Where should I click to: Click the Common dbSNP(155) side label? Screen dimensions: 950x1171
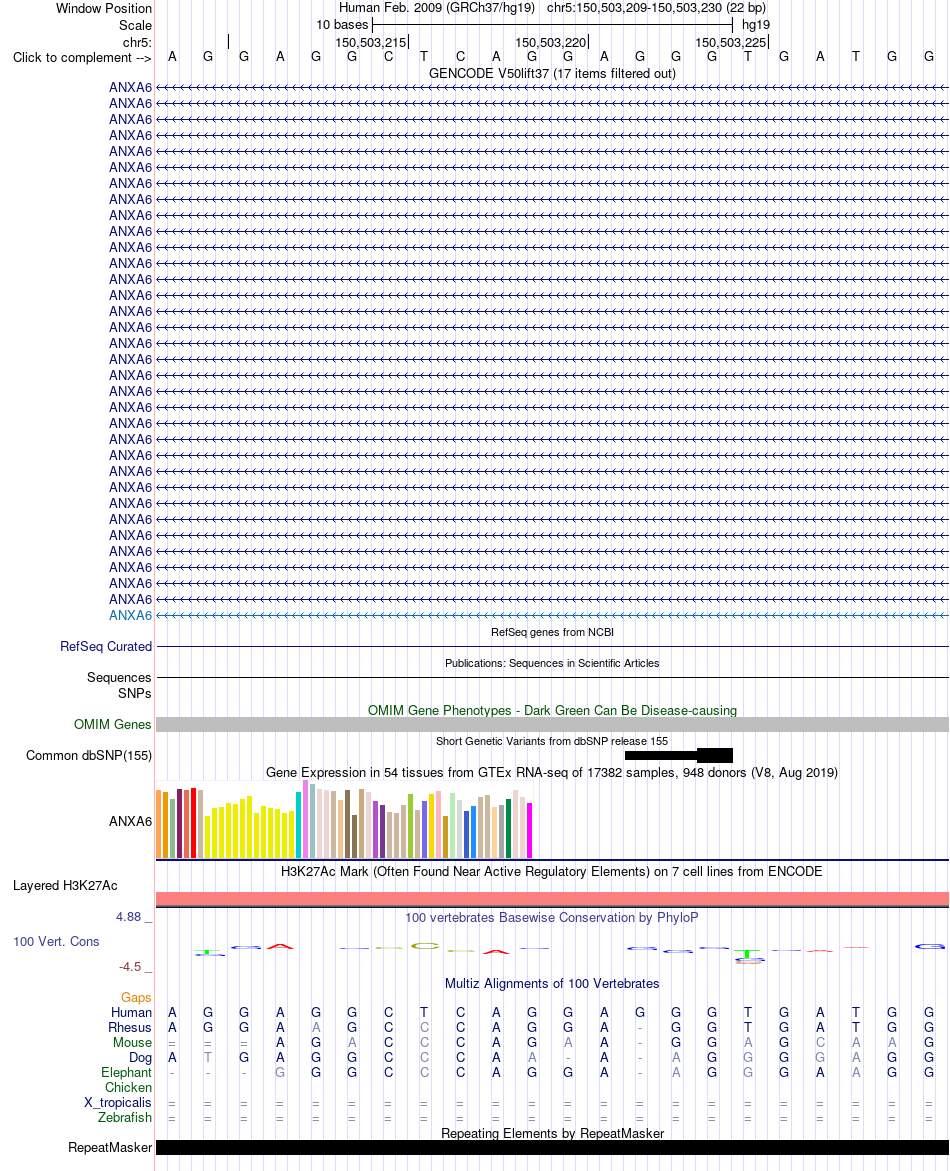coord(89,756)
